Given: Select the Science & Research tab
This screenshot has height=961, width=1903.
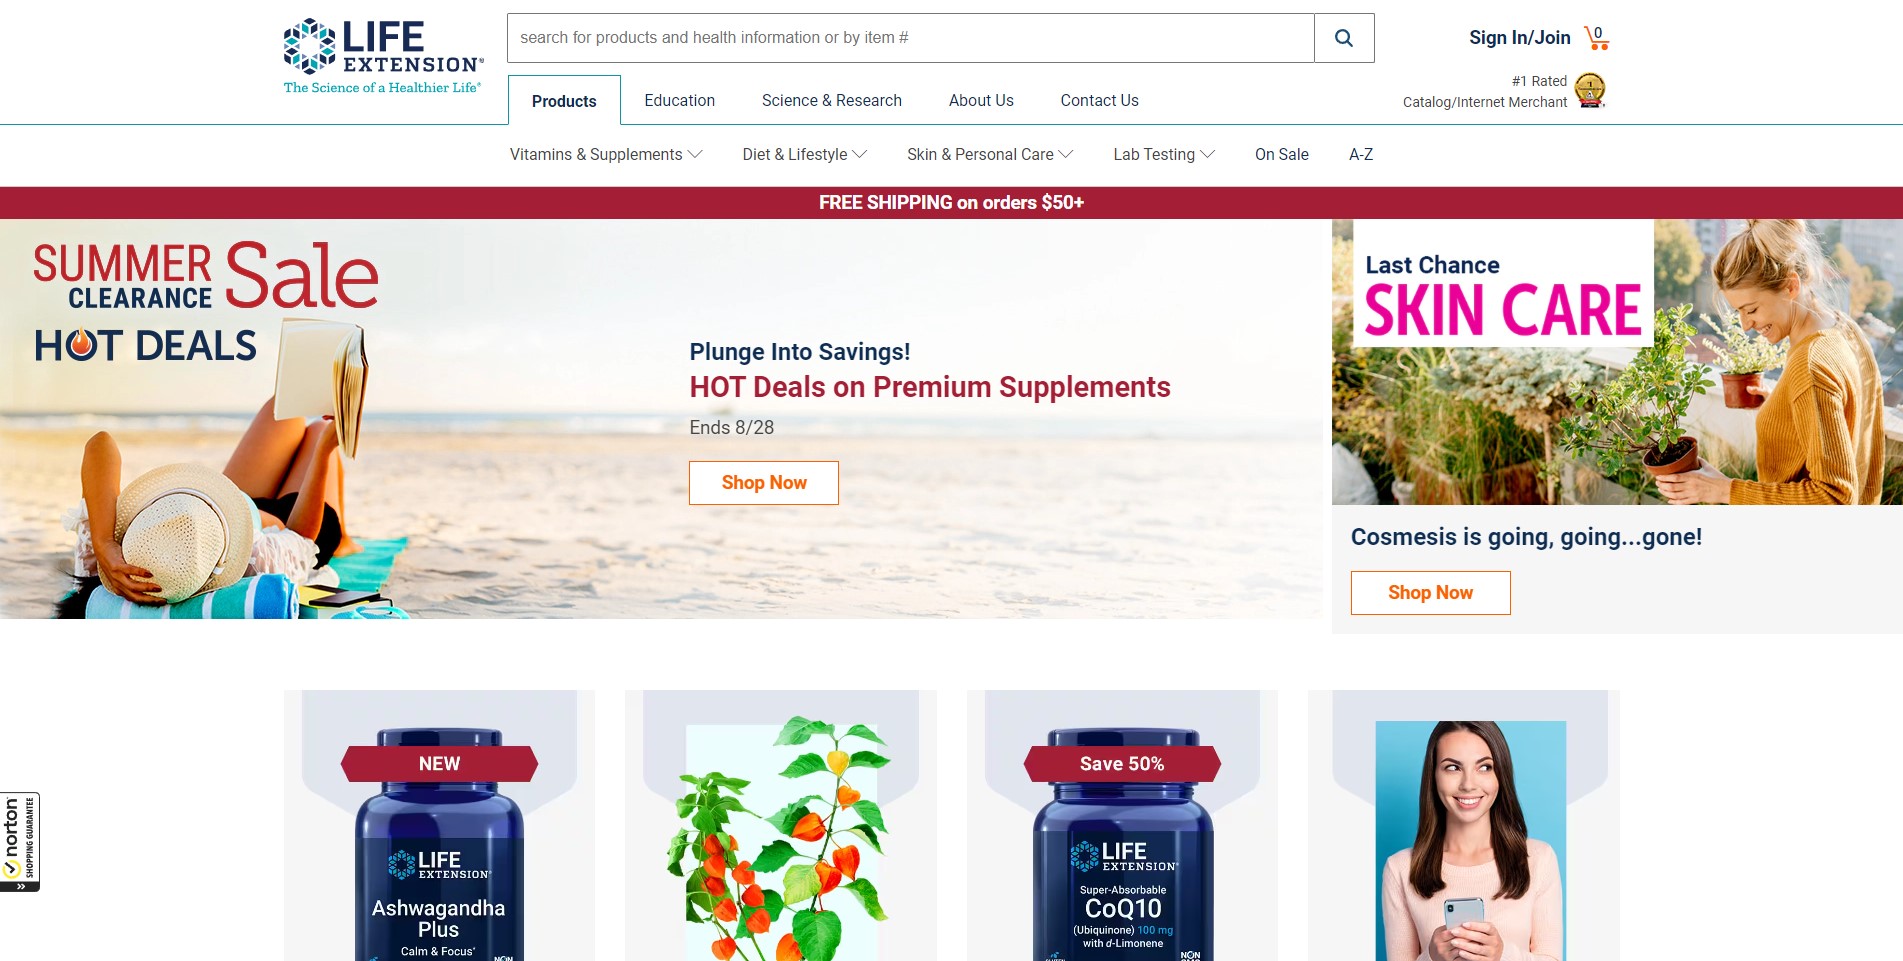Looking at the screenshot, I should pyautogui.click(x=832, y=100).
